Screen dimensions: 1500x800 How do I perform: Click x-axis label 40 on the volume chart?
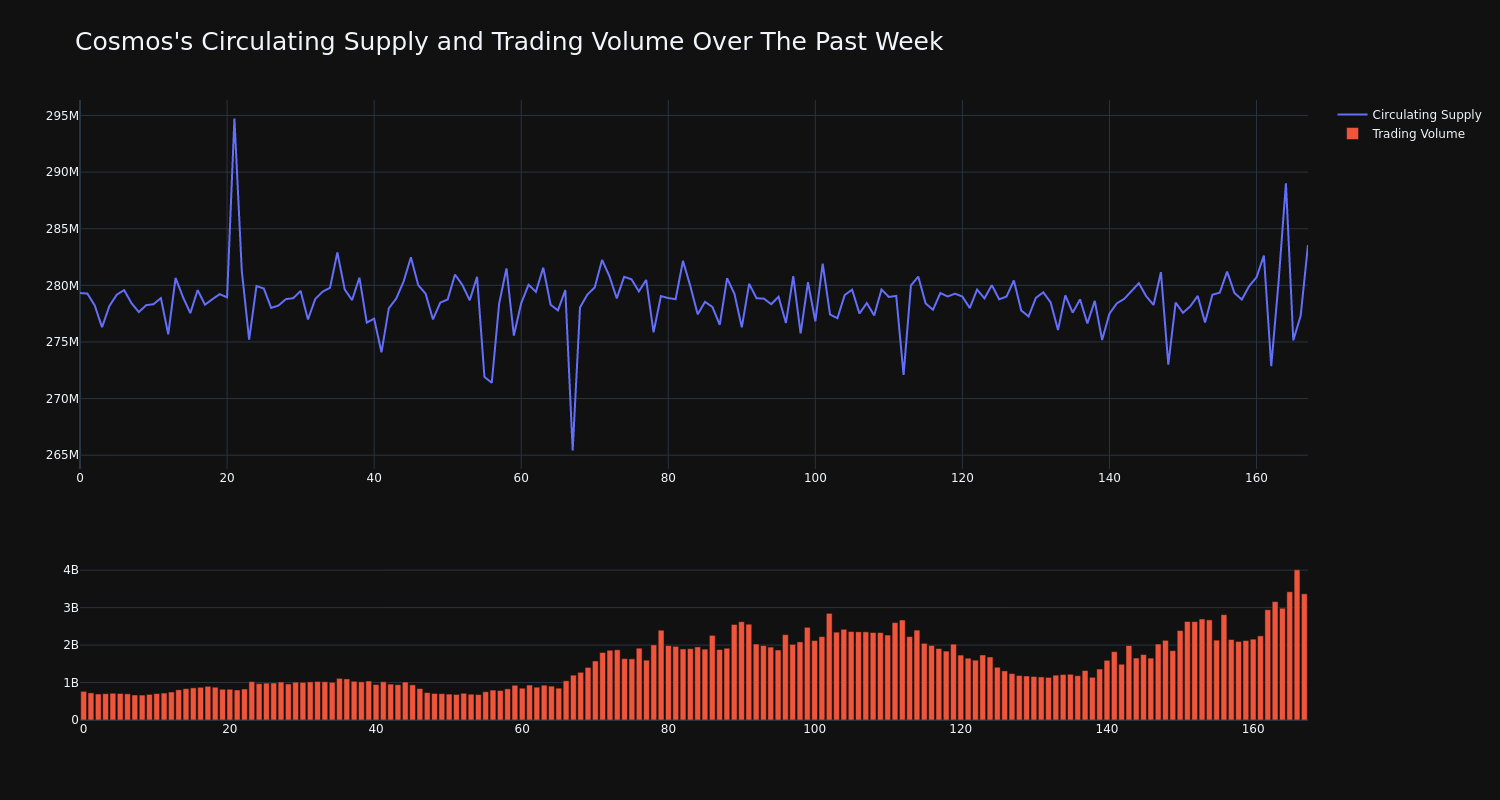pos(376,729)
